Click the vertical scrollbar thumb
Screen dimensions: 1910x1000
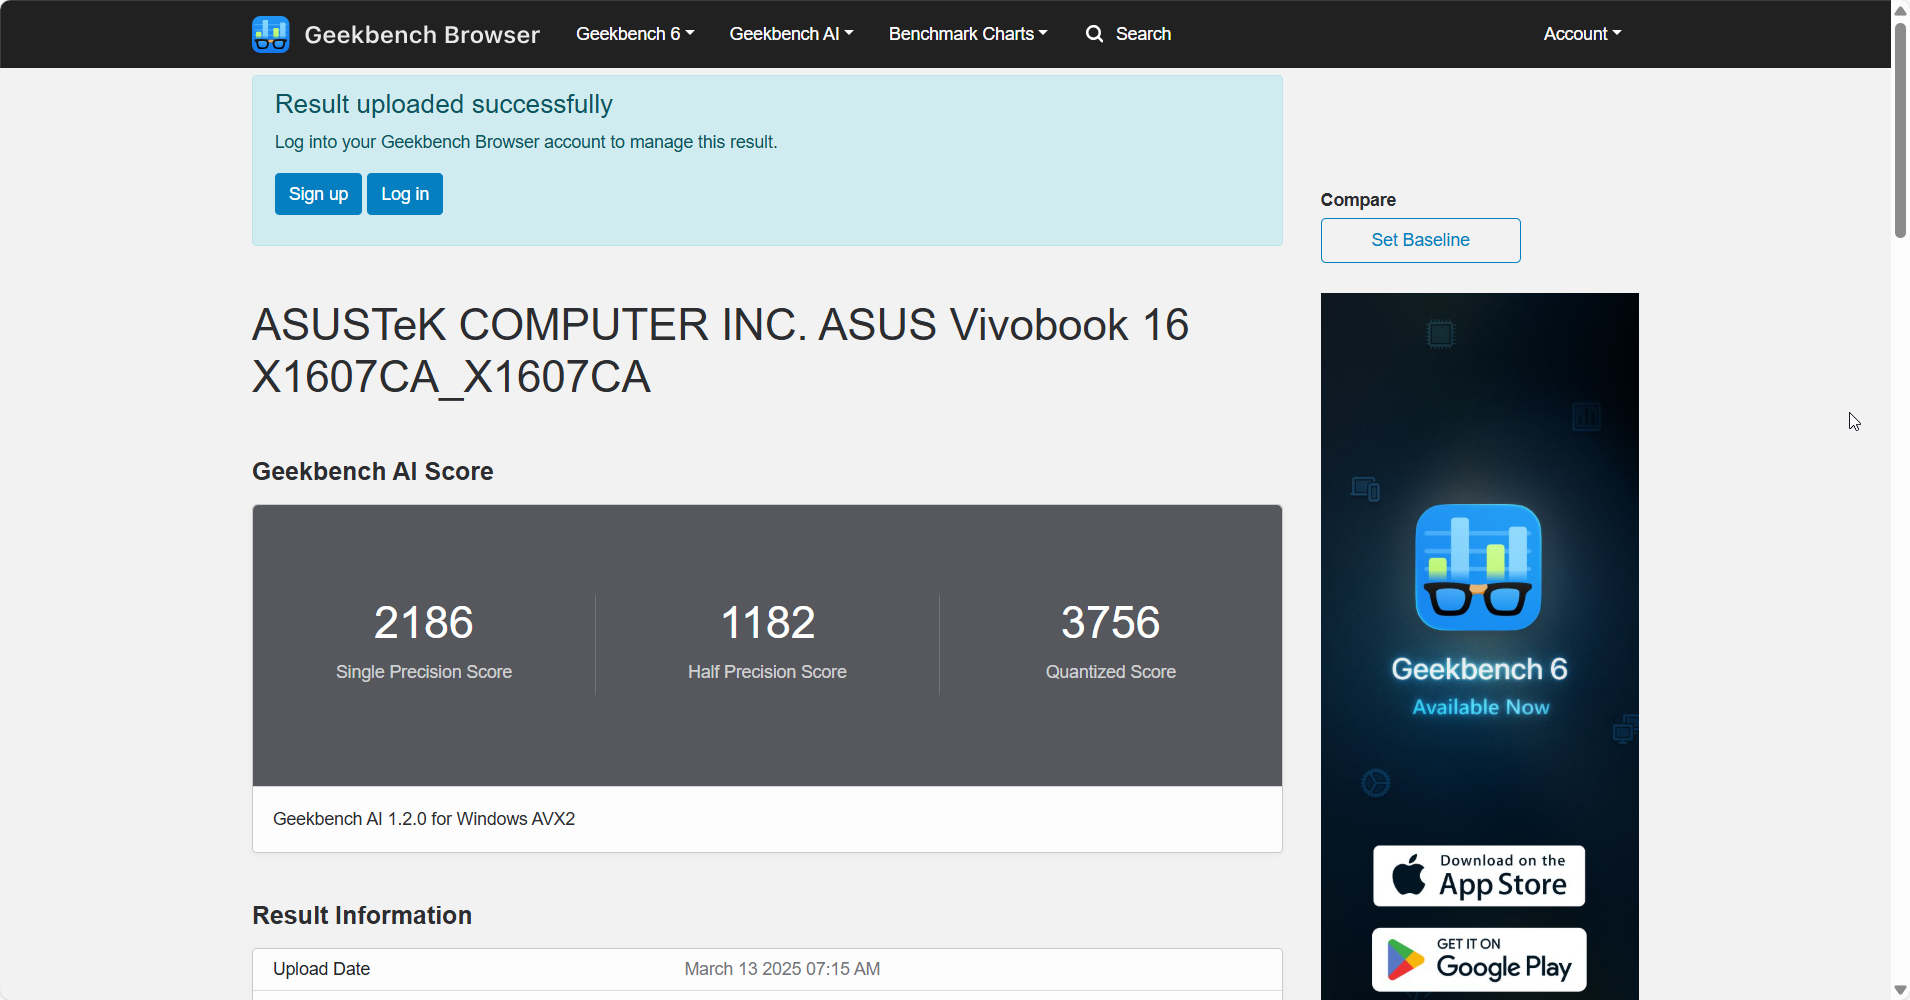[1900, 130]
